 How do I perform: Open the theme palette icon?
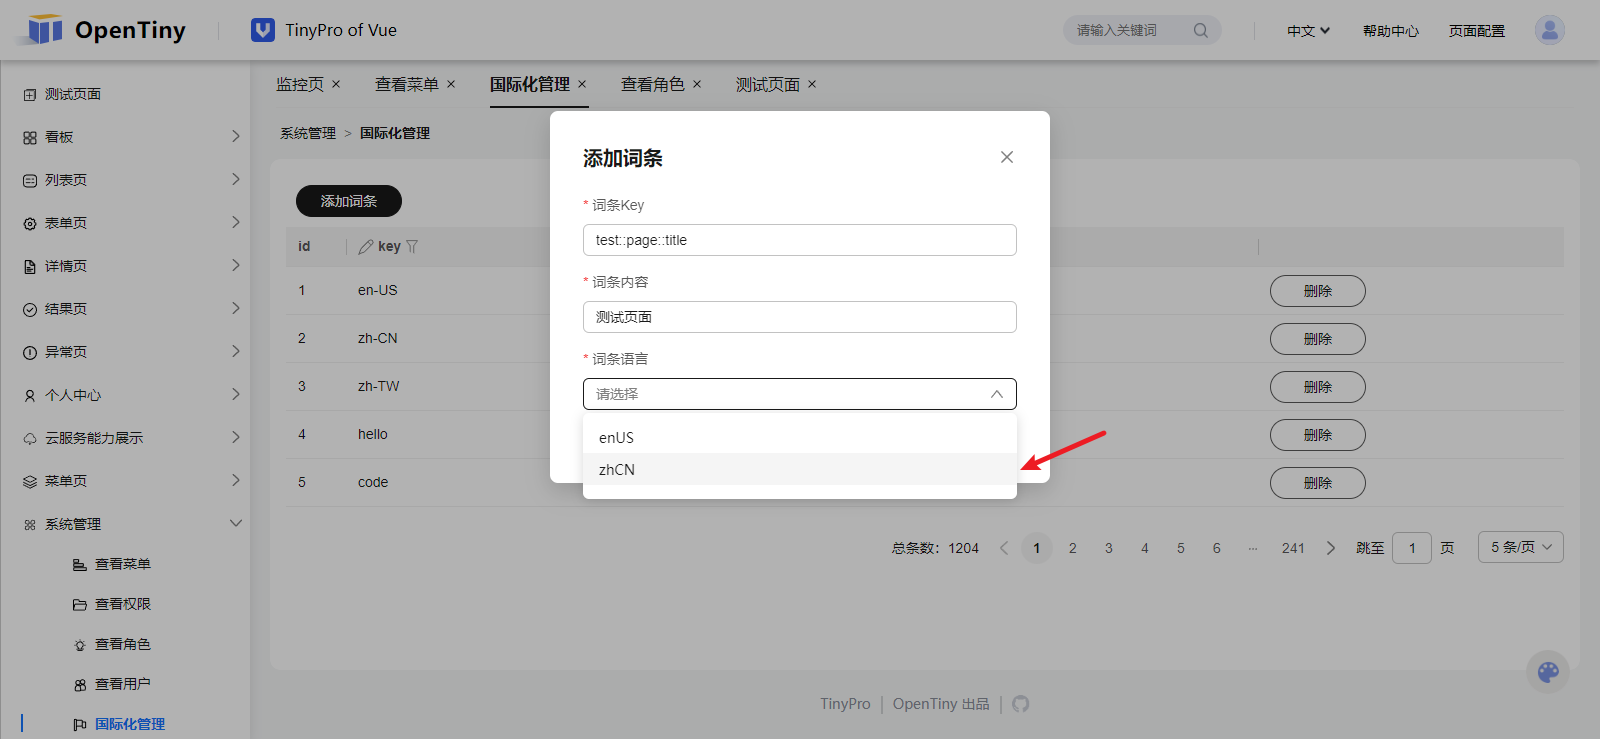(x=1548, y=672)
